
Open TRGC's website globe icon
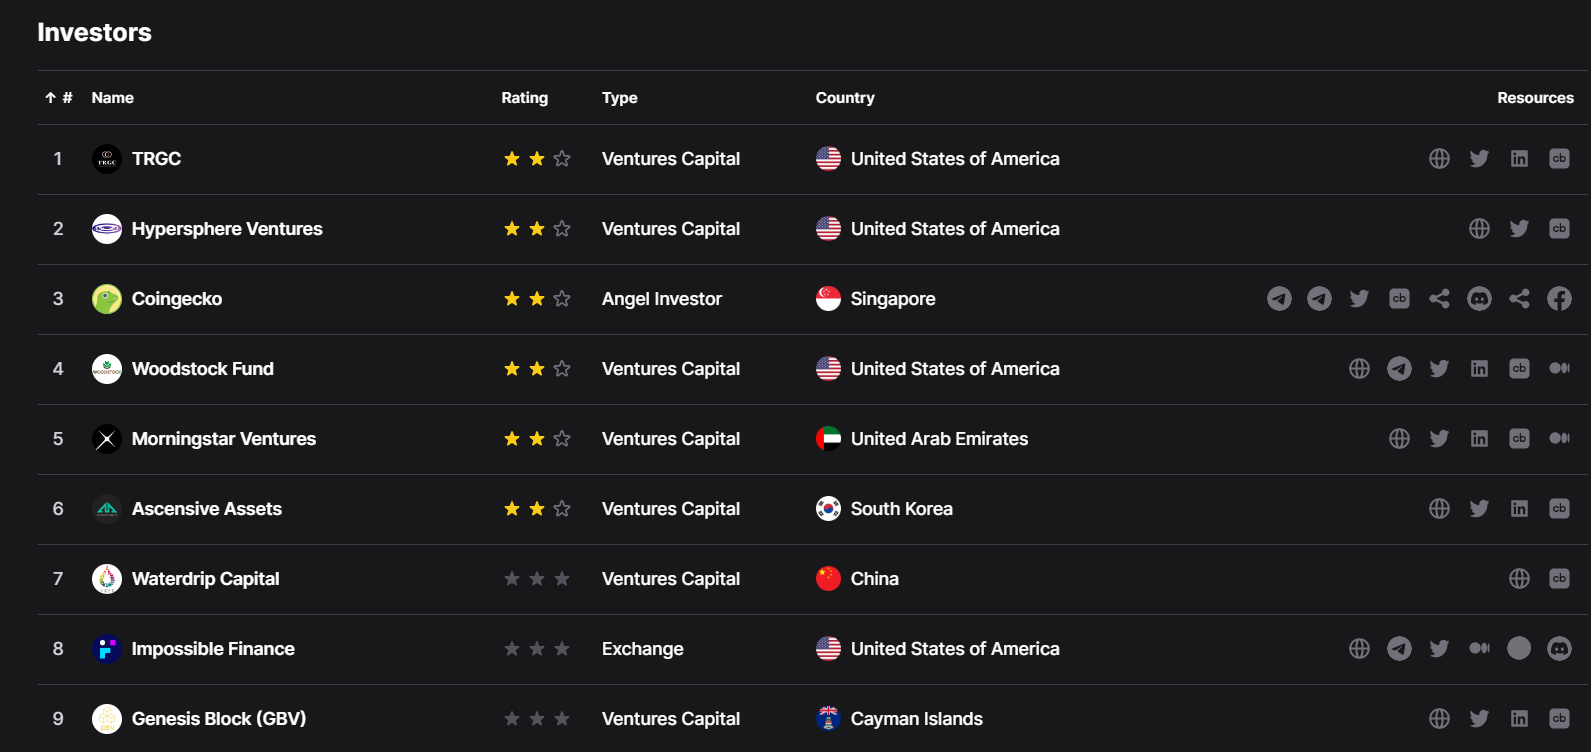[1439, 159]
